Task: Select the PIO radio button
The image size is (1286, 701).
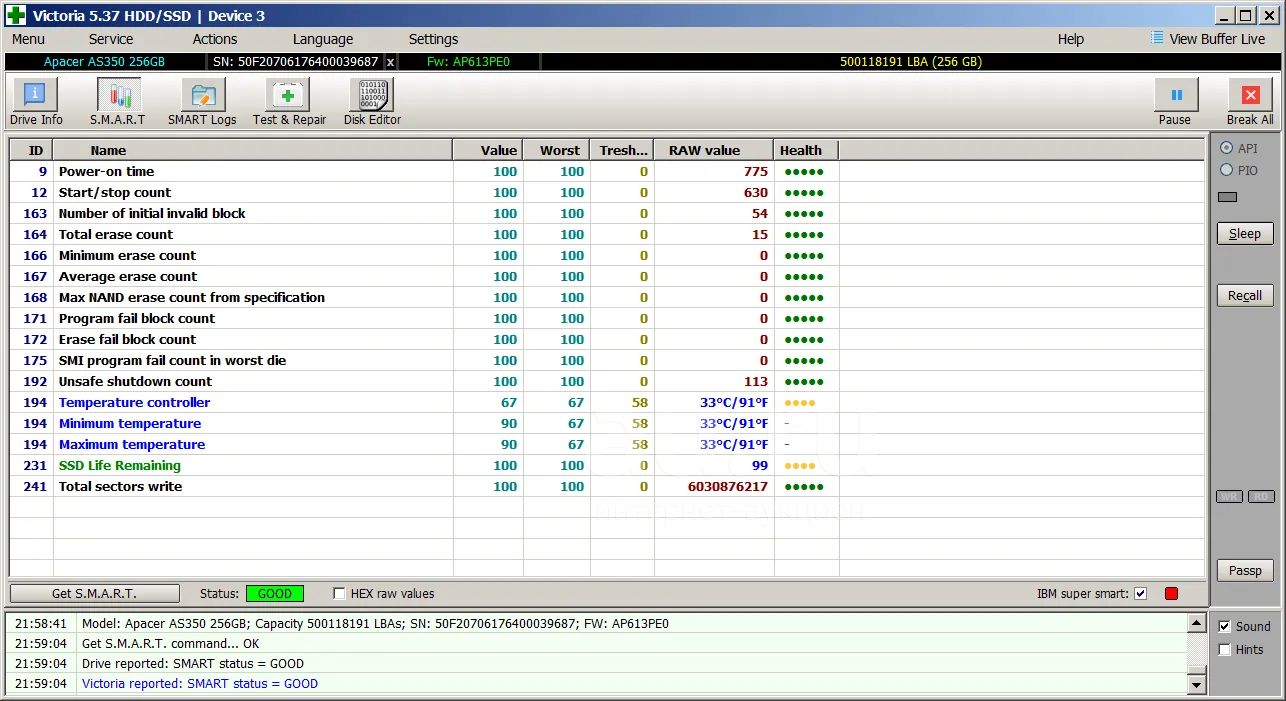Action: 1226,170
